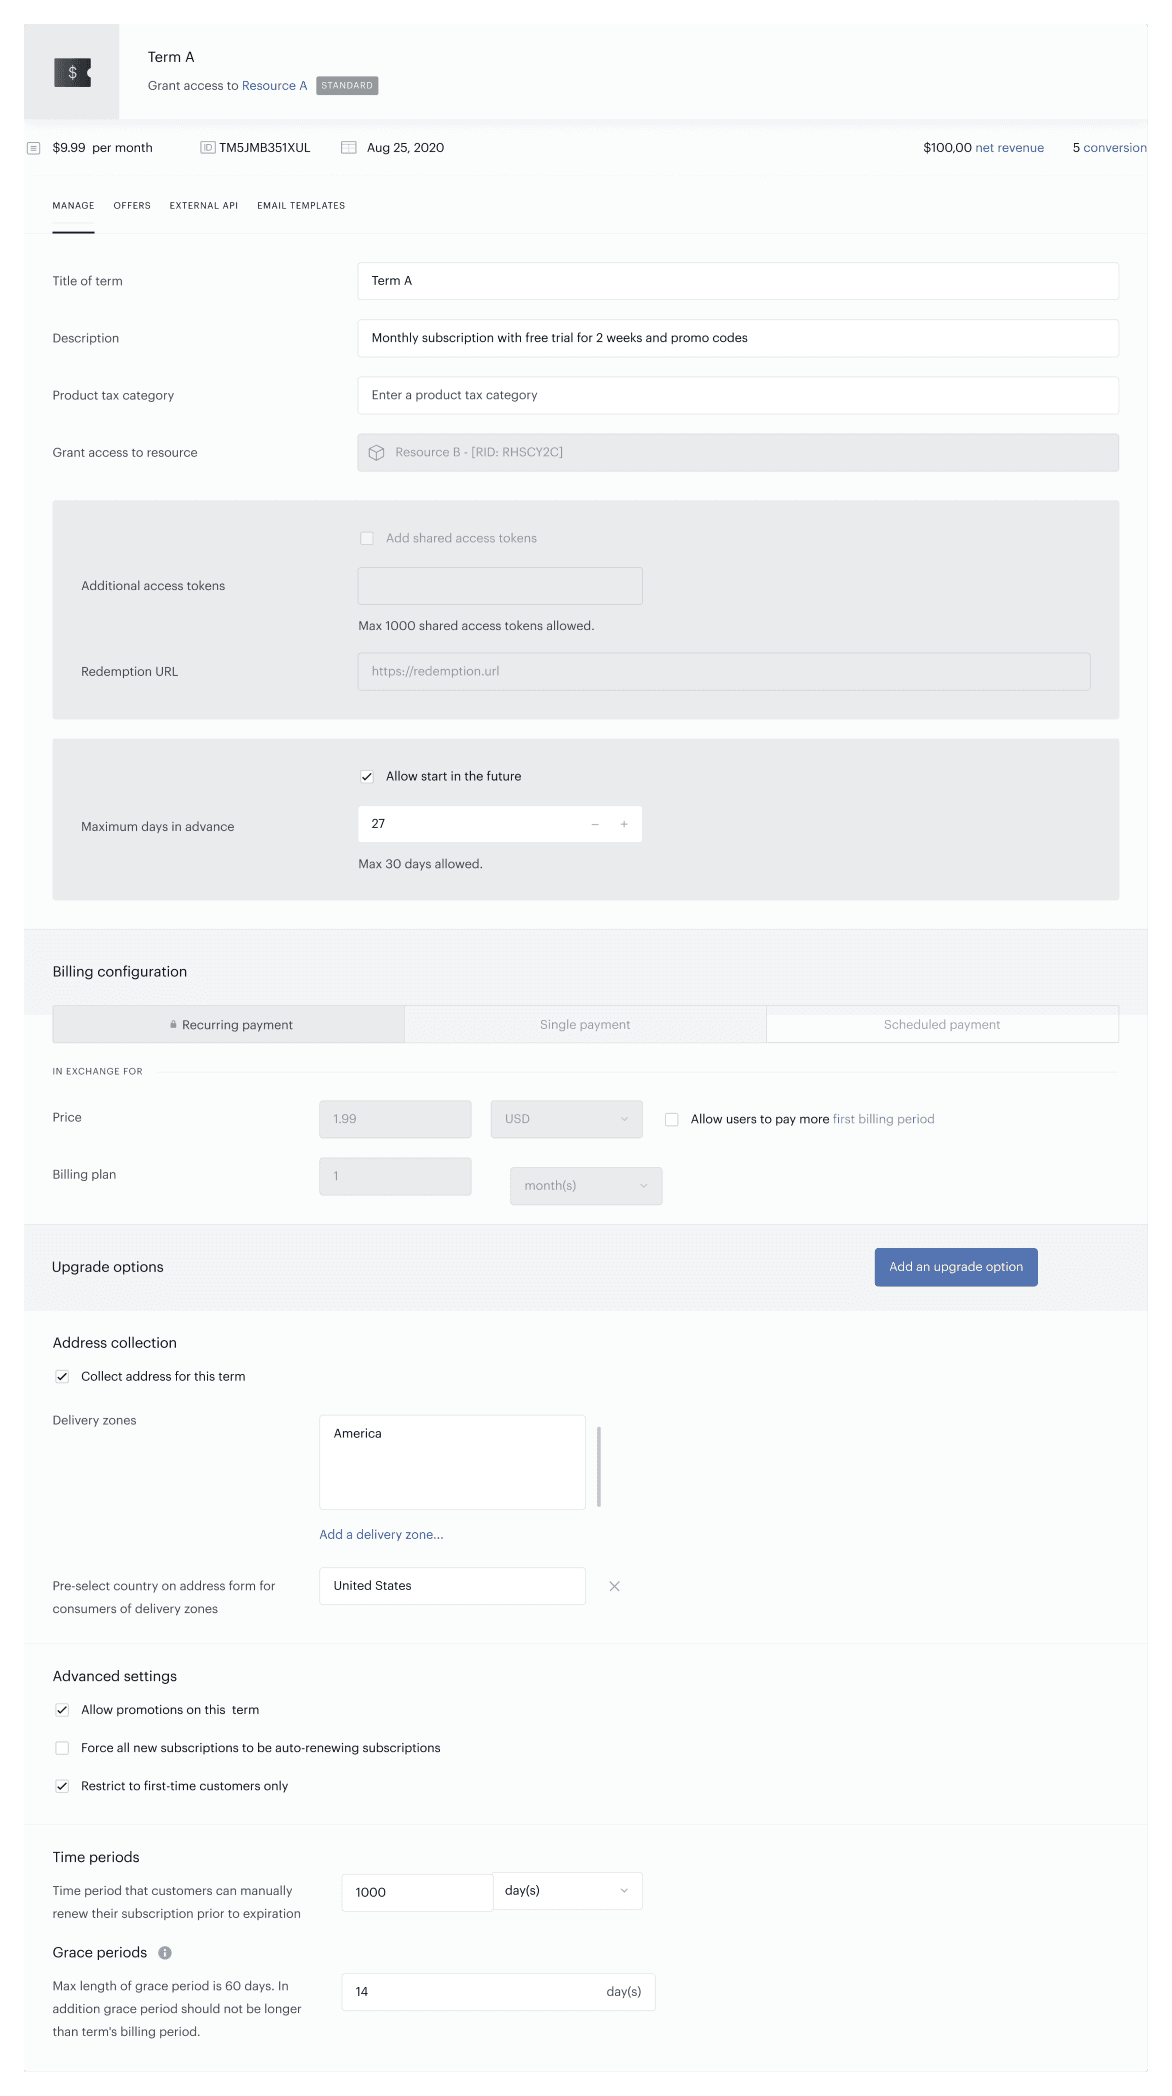Image resolution: width=1172 pixels, height=2096 pixels.
Task: Switch to the Offers tab
Action: (132, 206)
